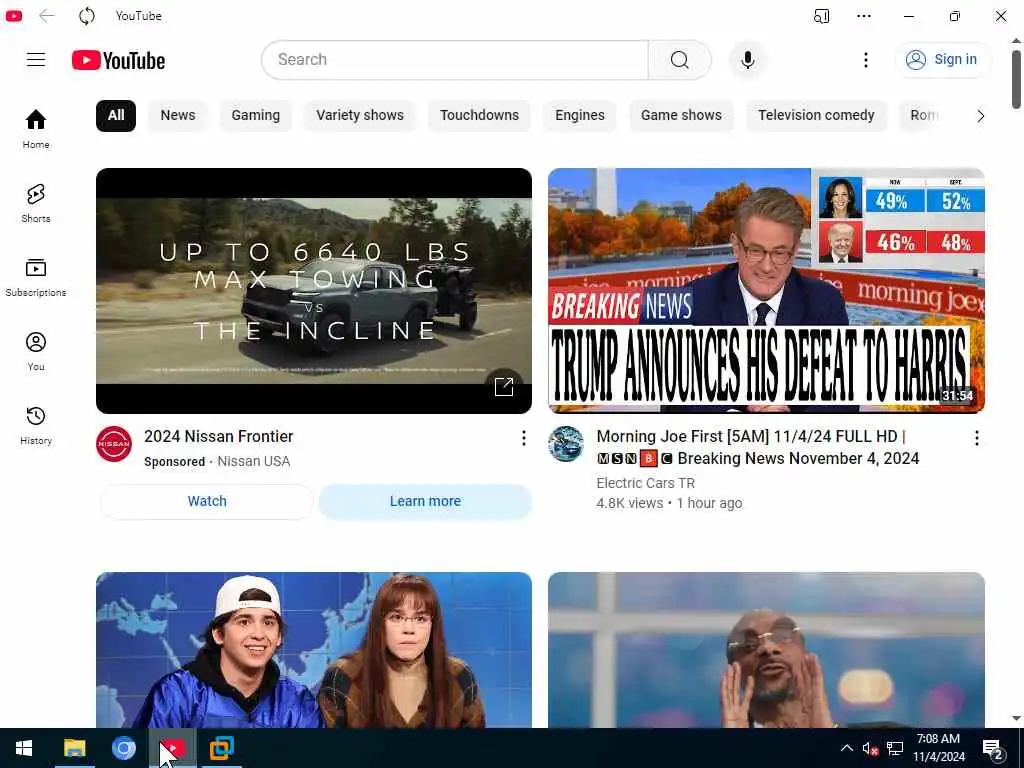
Task: Click the app back arrow
Action: click(x=46, y=16)
